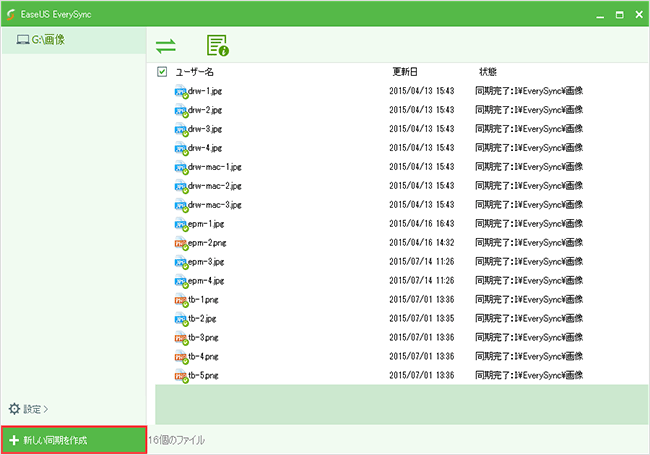Select file name drw-mac-2.jpg

(x=215, y=186)
